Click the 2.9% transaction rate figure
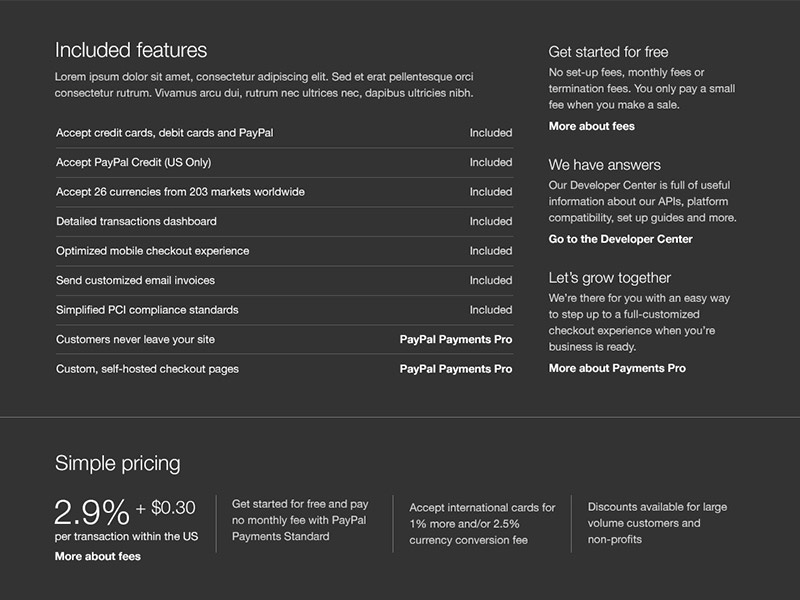This screenshot has height=600, width=800. [x=92, y=512]
